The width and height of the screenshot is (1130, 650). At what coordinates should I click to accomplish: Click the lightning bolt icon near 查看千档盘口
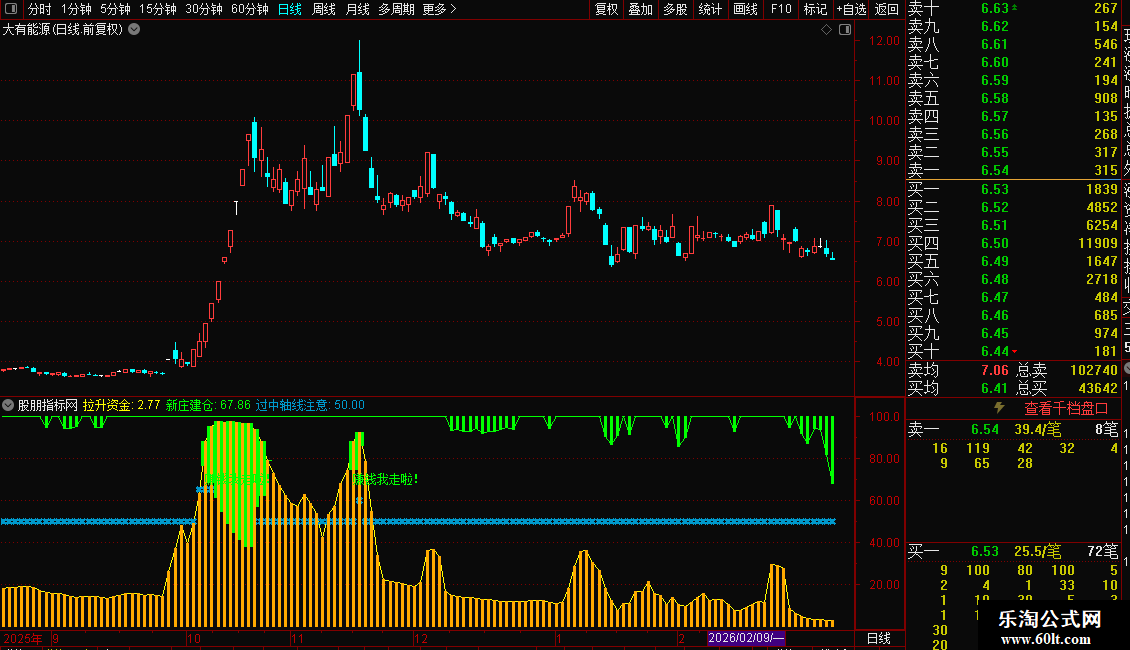(x=1000, y=408)
